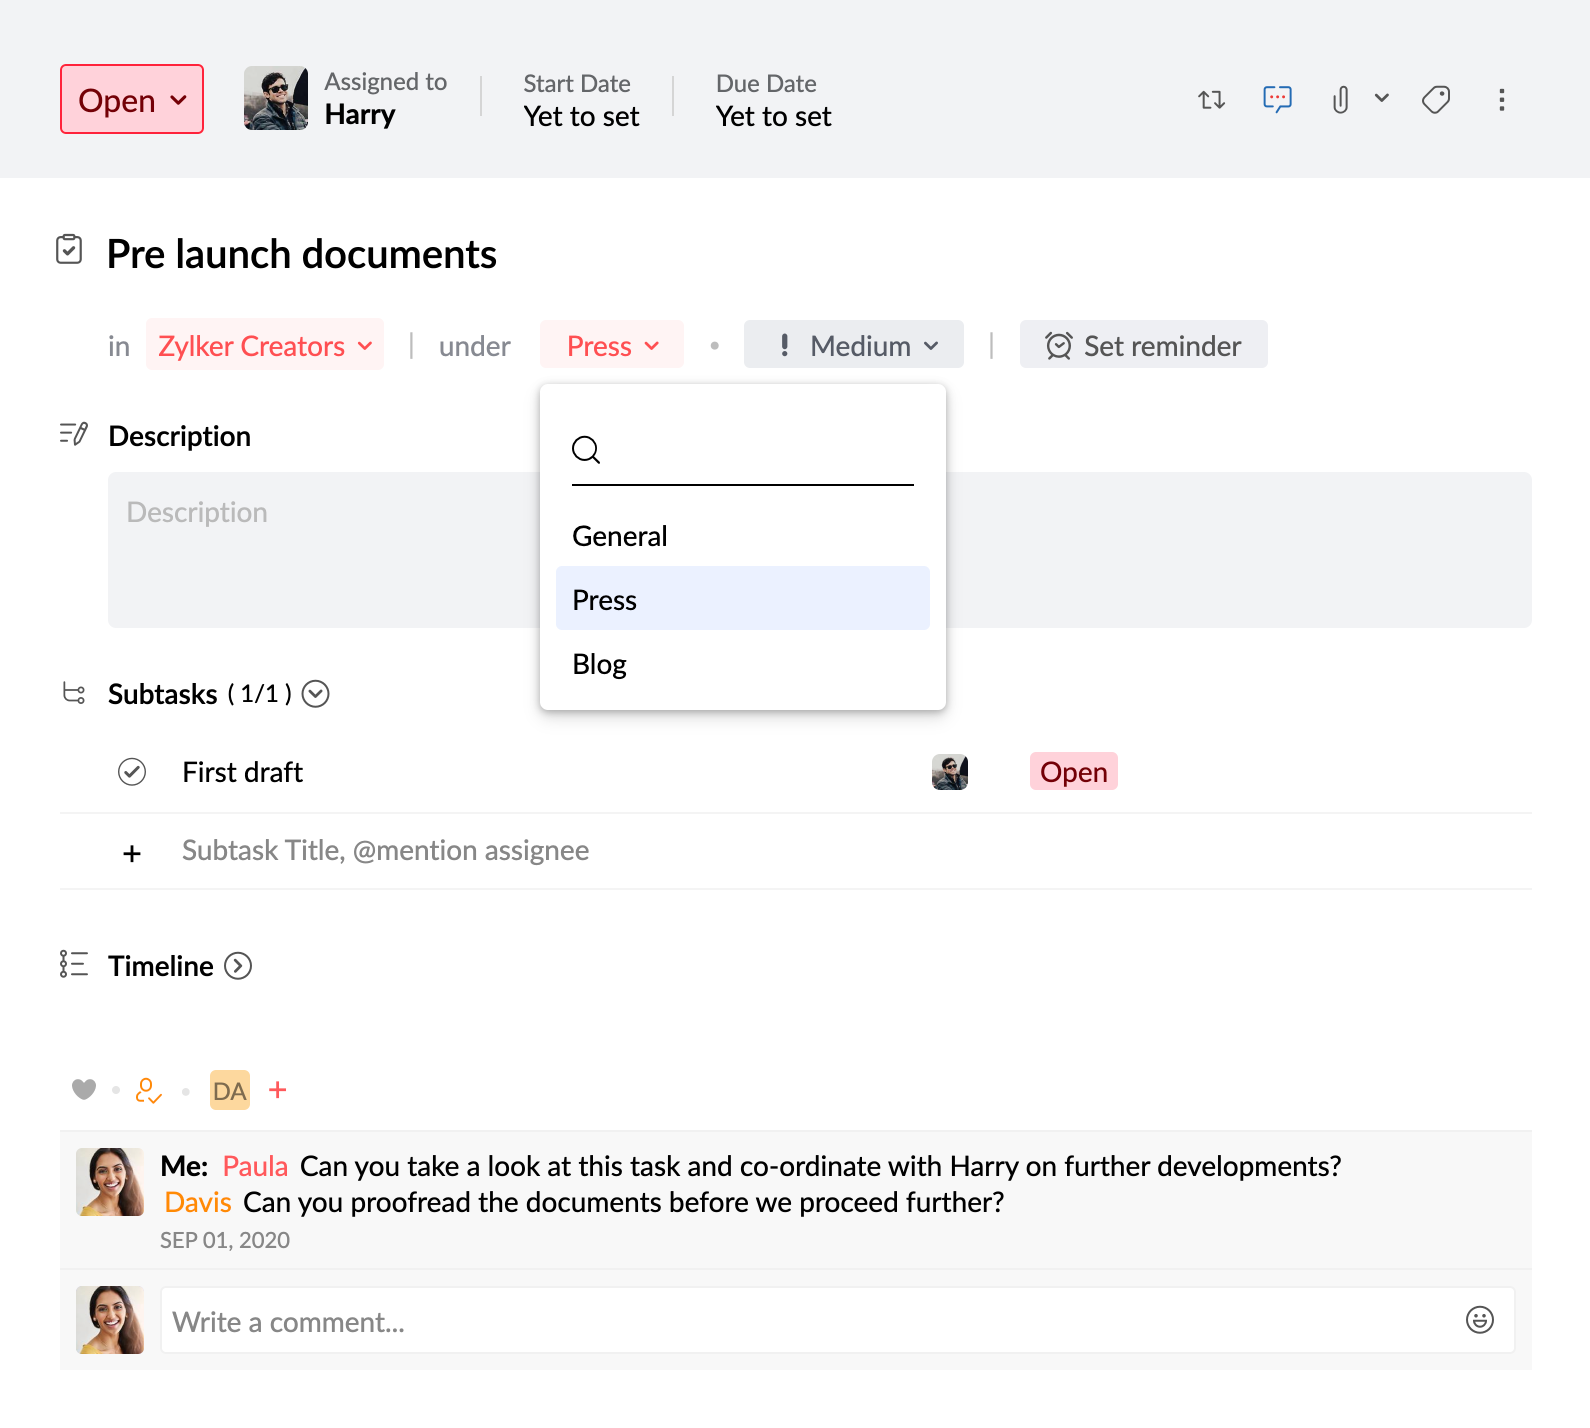Click the heart like icon
The height and width of the screenshot is (1428, 1590).
[x=84, y=1089]
